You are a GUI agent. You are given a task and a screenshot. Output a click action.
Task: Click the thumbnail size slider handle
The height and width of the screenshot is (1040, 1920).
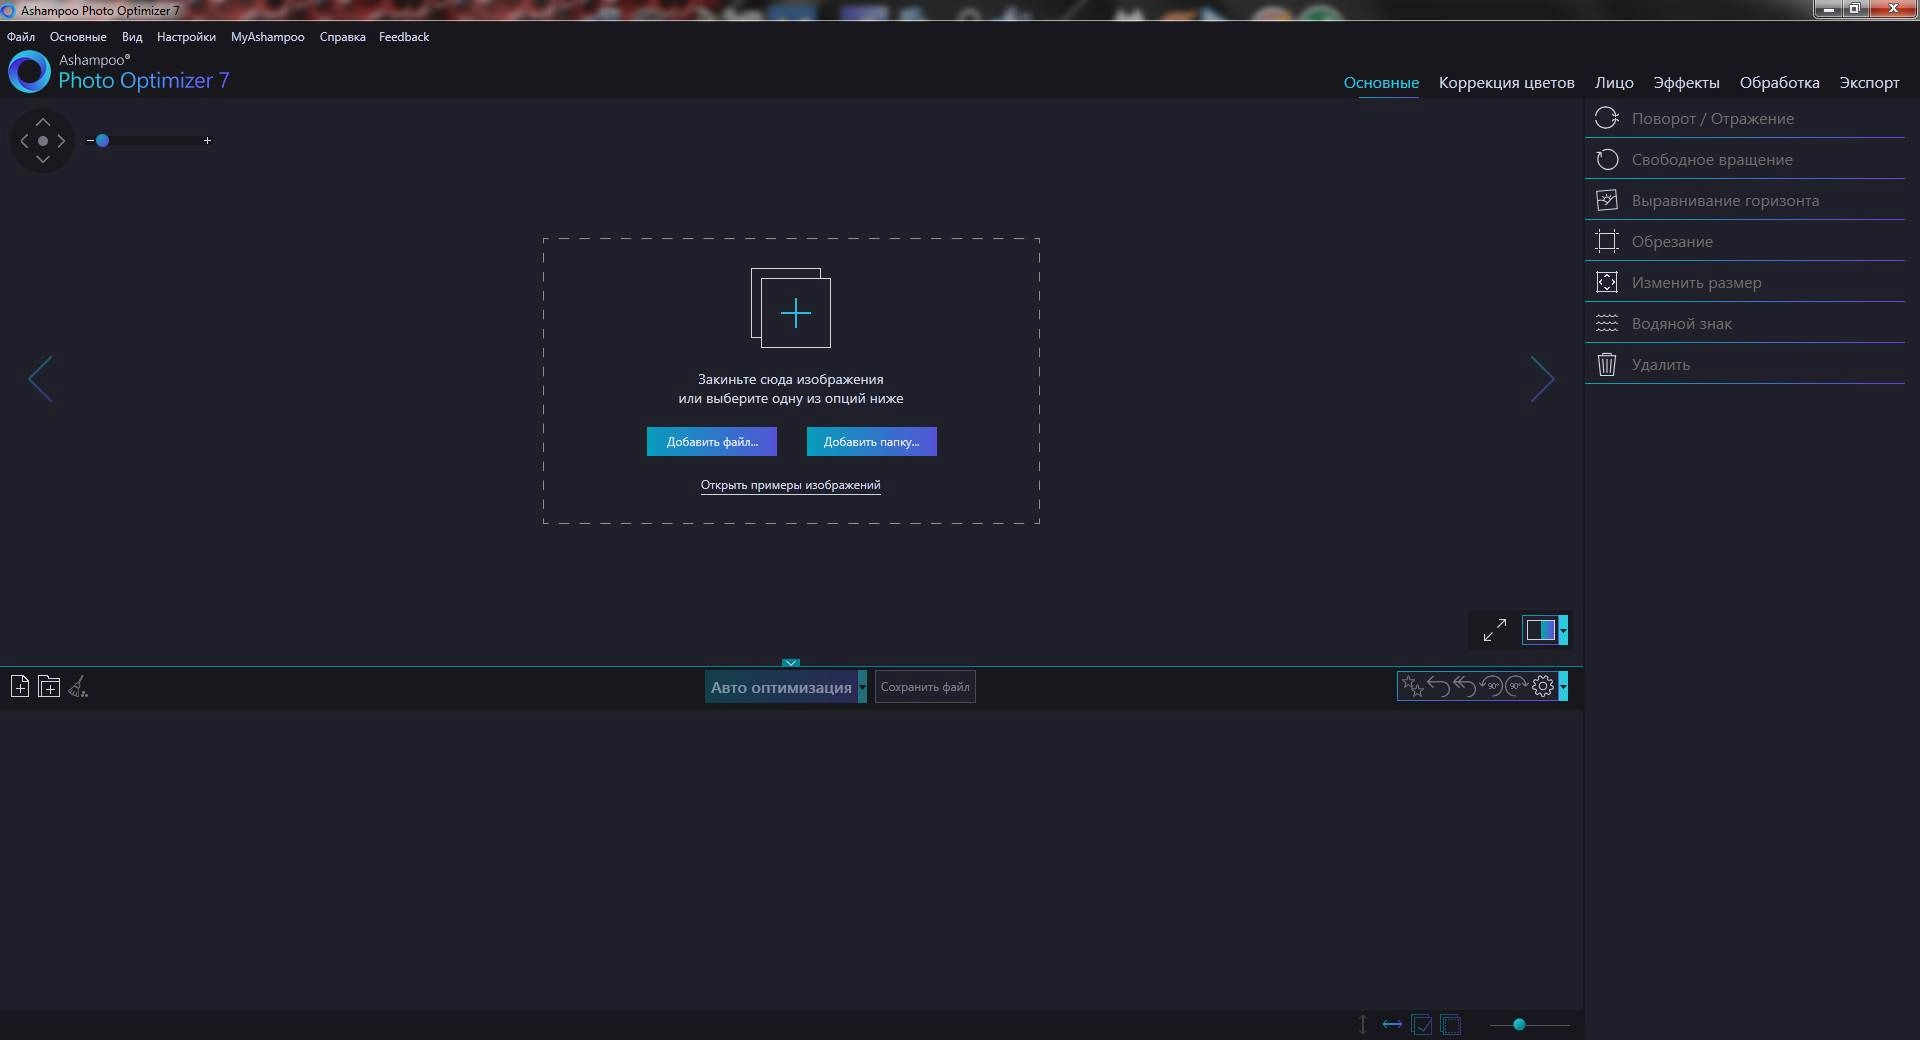click(x=1519, y=1024)
